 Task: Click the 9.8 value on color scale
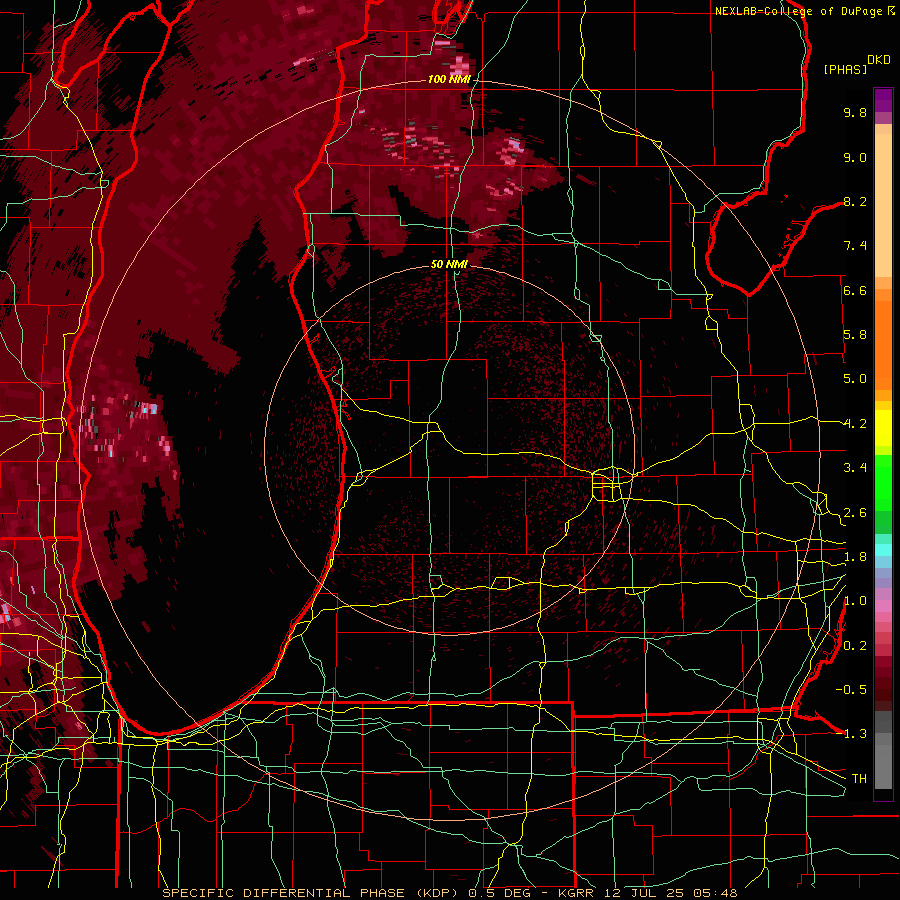tap(855, 112)
